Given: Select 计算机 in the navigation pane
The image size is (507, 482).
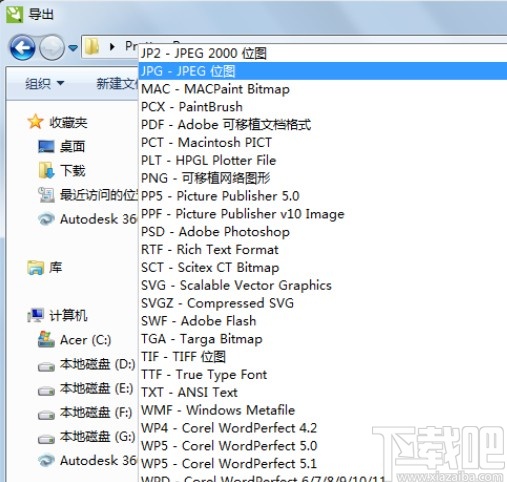Looking at the screenshot, I should pos(68,315).
